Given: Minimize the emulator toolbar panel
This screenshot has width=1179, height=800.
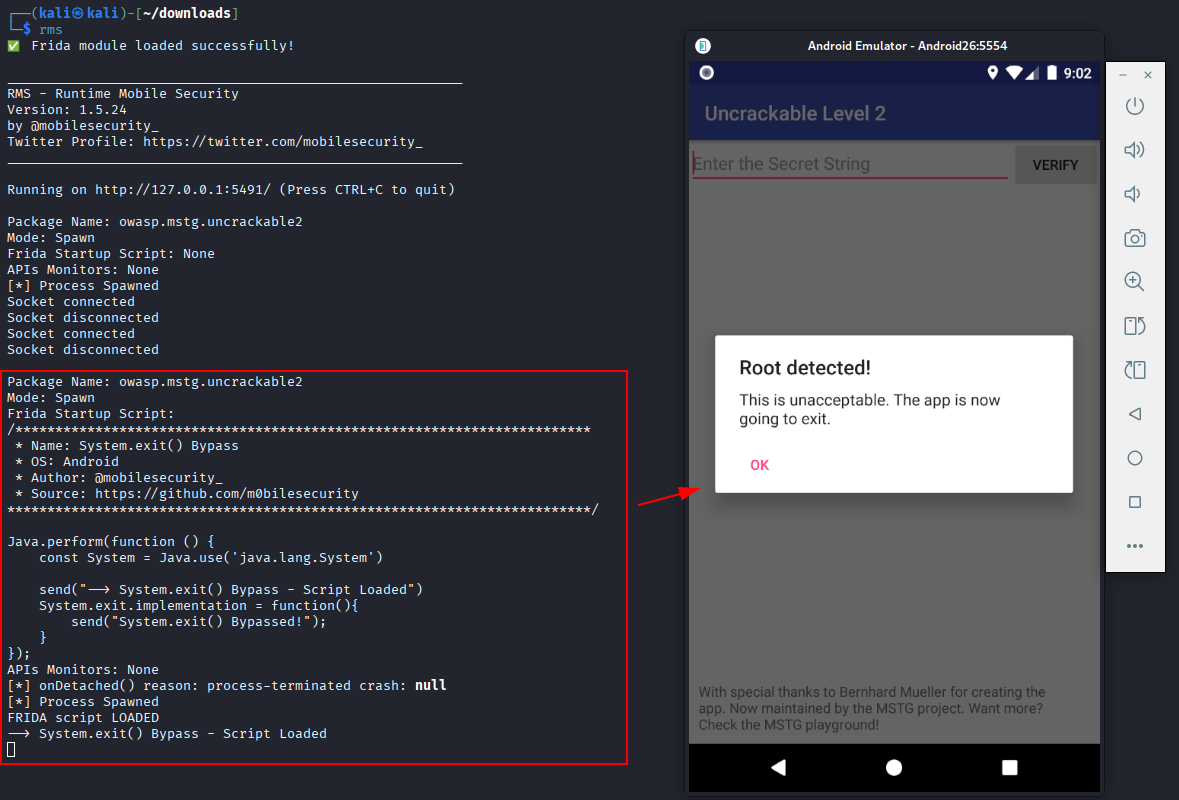Looking at the screenshot, I should 1123,76.
